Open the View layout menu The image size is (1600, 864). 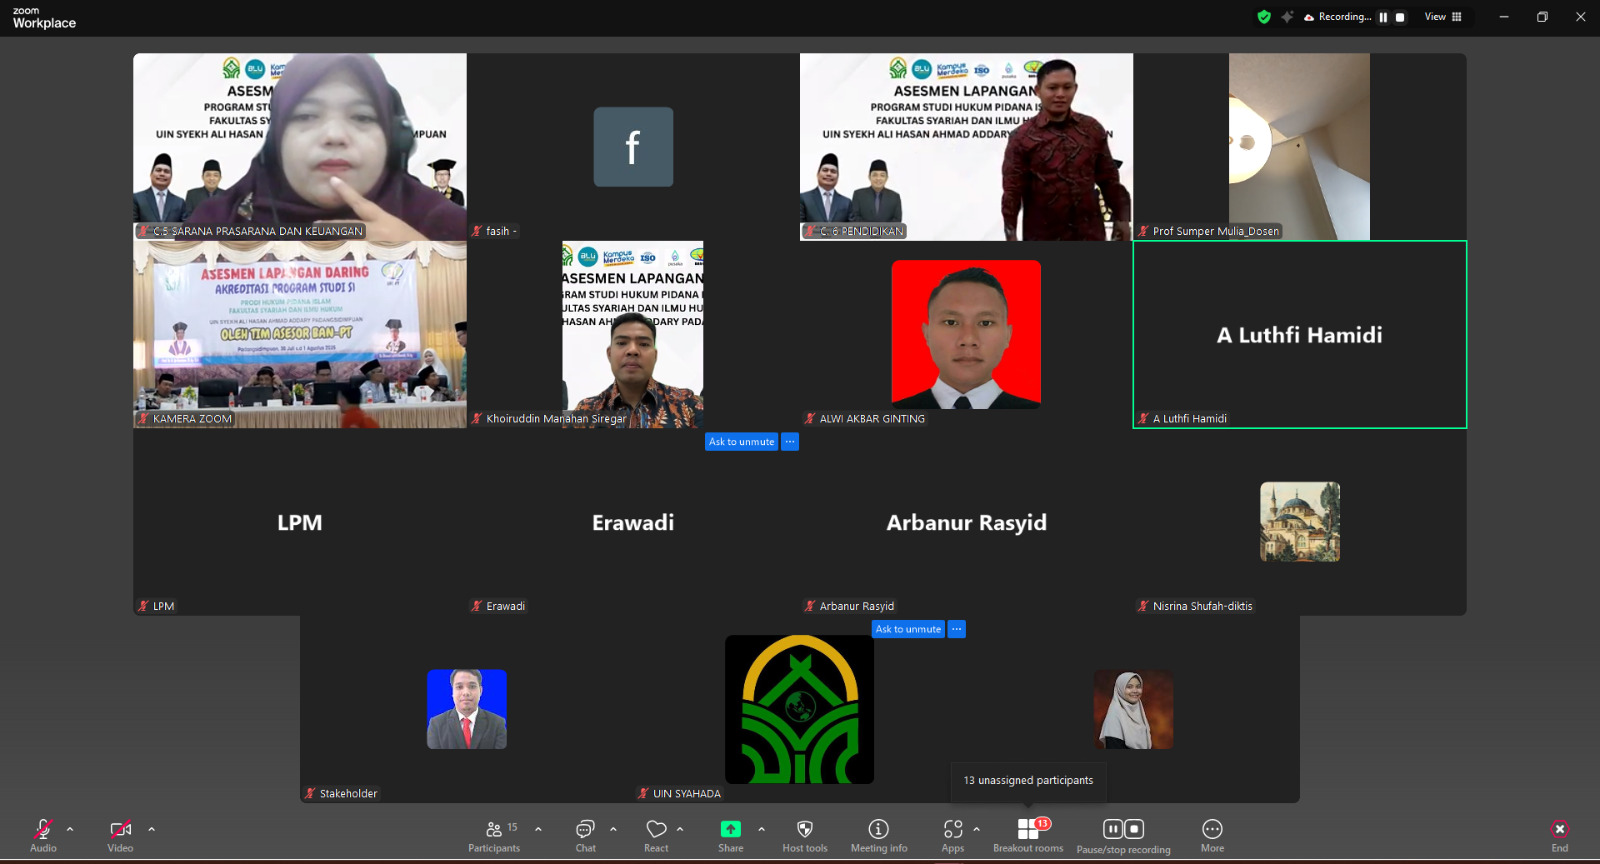coord(1443,17)
